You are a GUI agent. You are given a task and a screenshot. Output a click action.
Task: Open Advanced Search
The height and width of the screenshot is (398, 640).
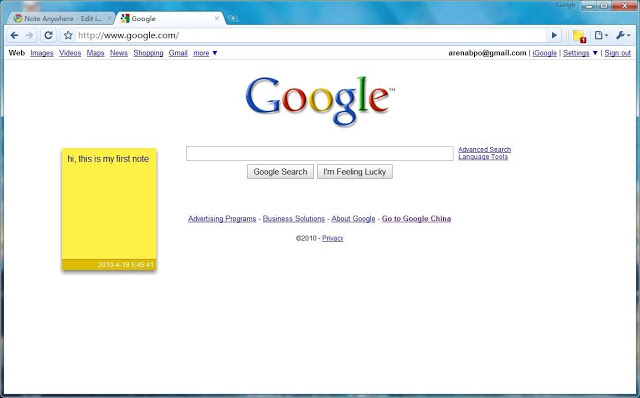[484, 149]
